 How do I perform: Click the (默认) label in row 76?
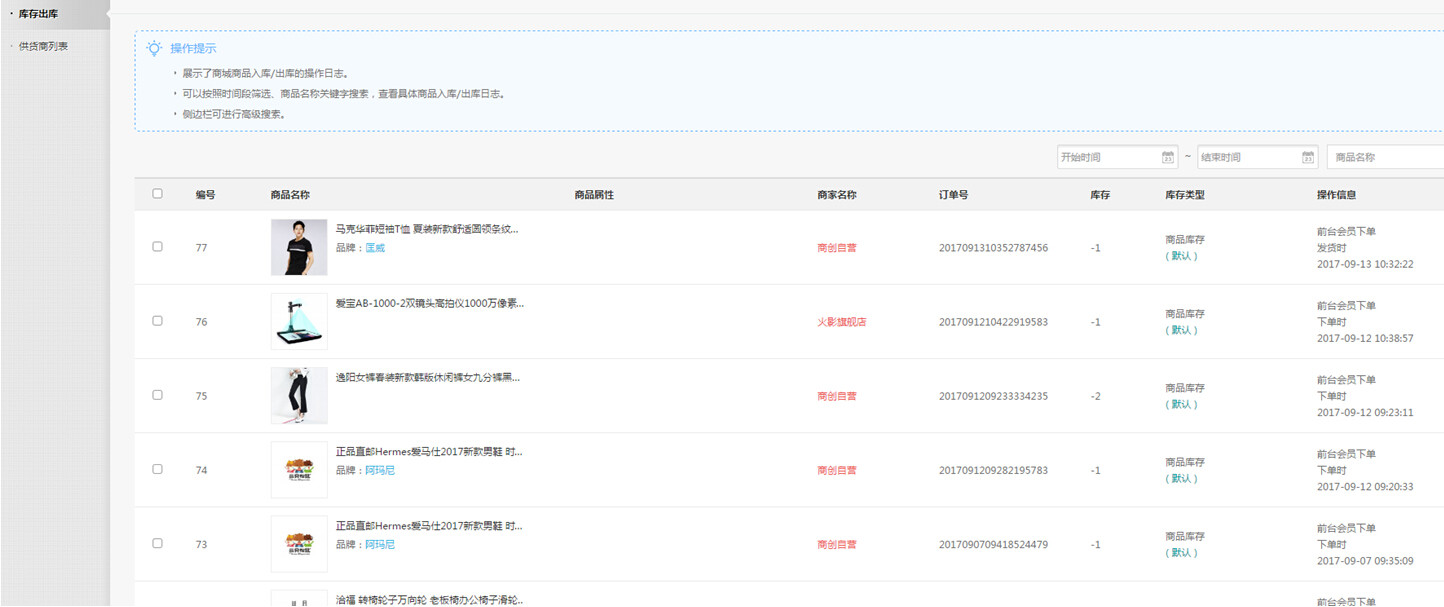1181,330
